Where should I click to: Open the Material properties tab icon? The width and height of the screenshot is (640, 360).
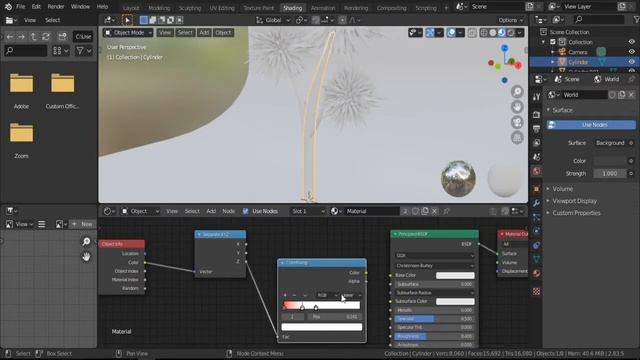coord(536,273)
